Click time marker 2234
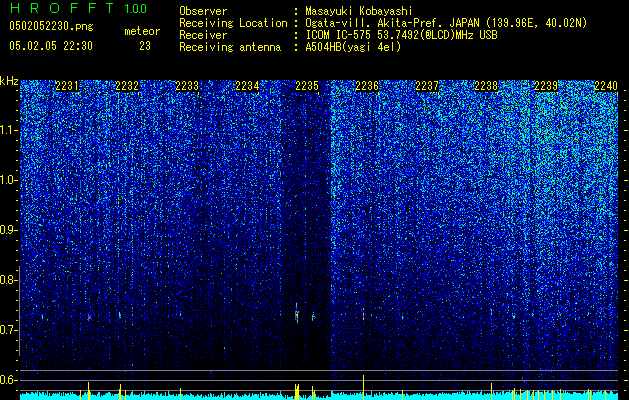Viewport: 629px width, 400px height. pyautogui.click(x=247, y=86)
